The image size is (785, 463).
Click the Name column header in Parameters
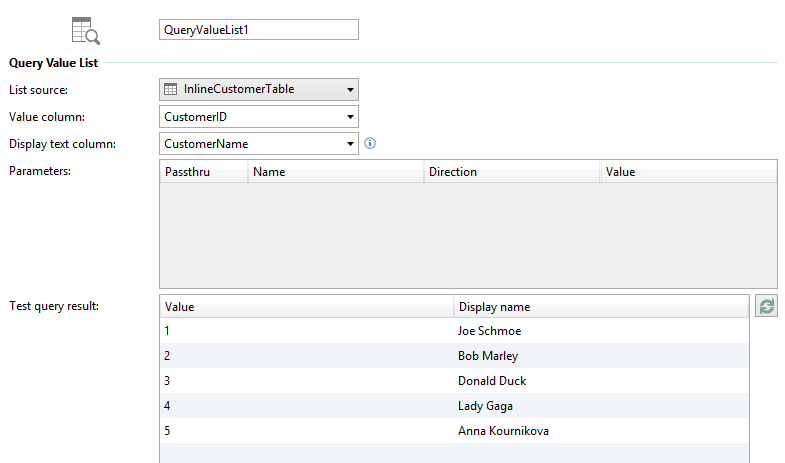click(336, 172)
